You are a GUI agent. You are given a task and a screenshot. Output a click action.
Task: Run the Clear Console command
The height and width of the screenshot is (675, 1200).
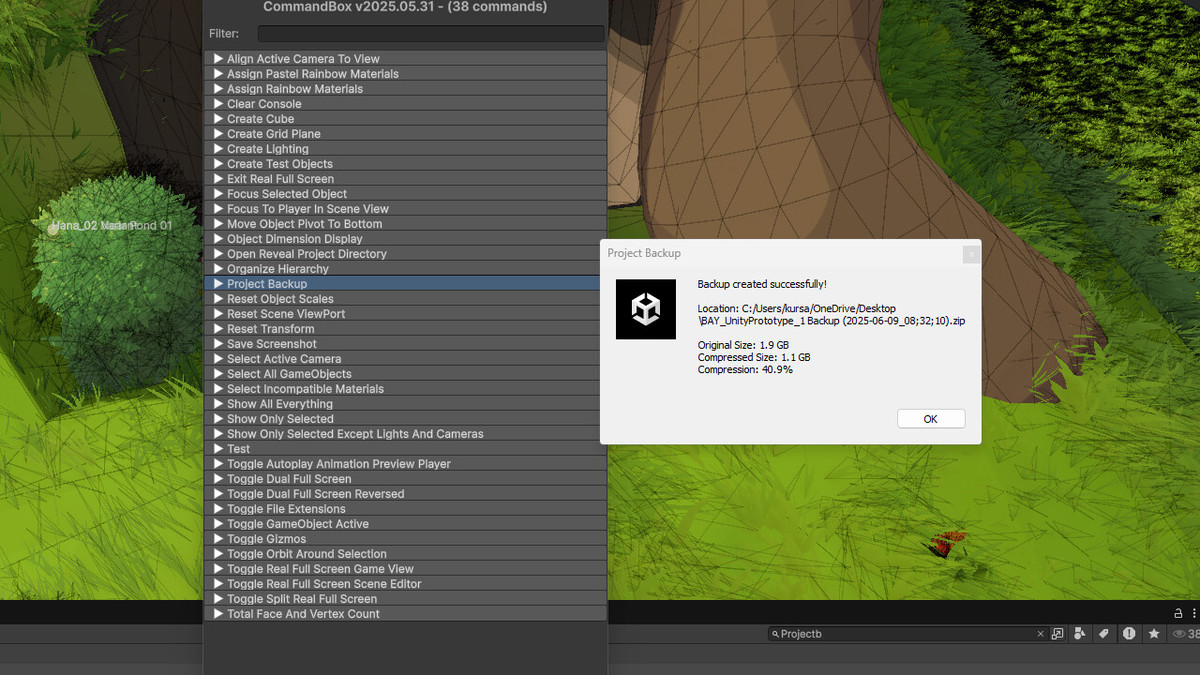point(405,104)
